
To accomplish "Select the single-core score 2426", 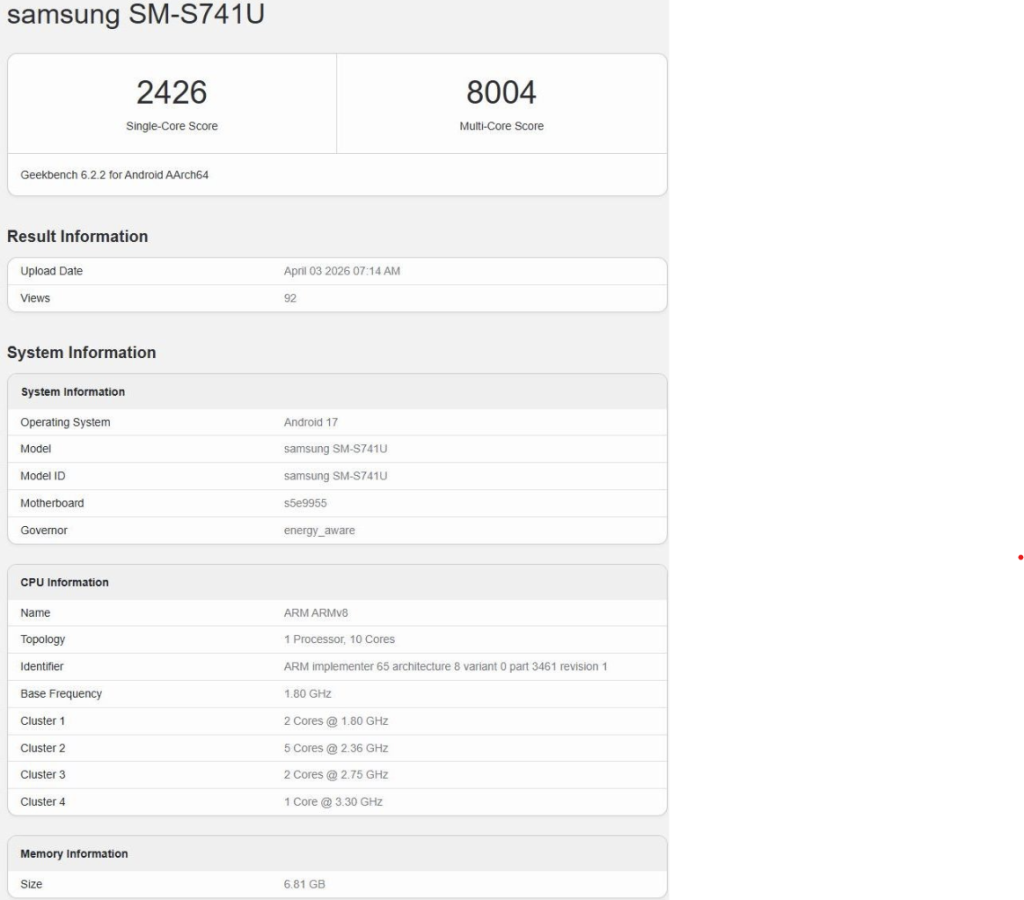I will pyautogui.click(x=172, y=92).
